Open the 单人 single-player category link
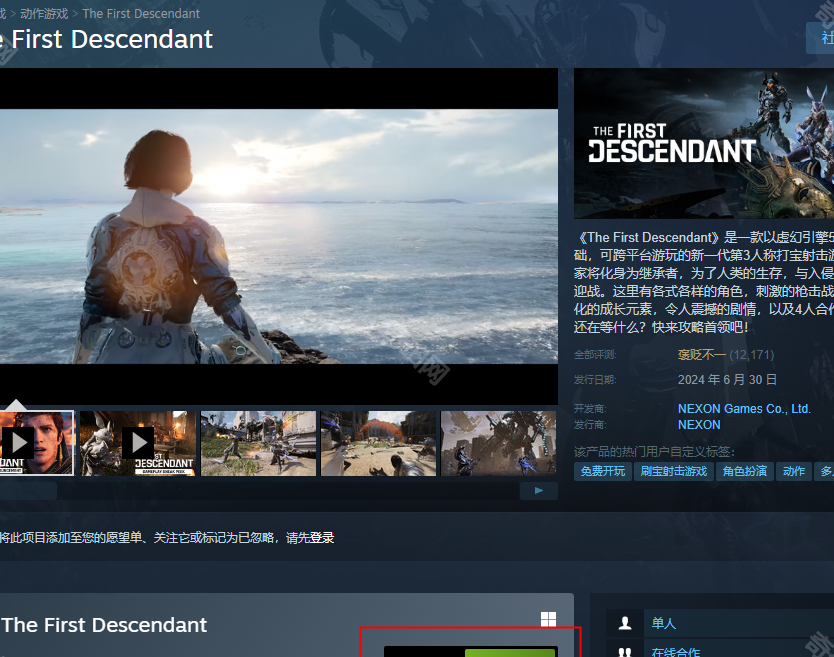Screen dimensions: 834x657 663,623
